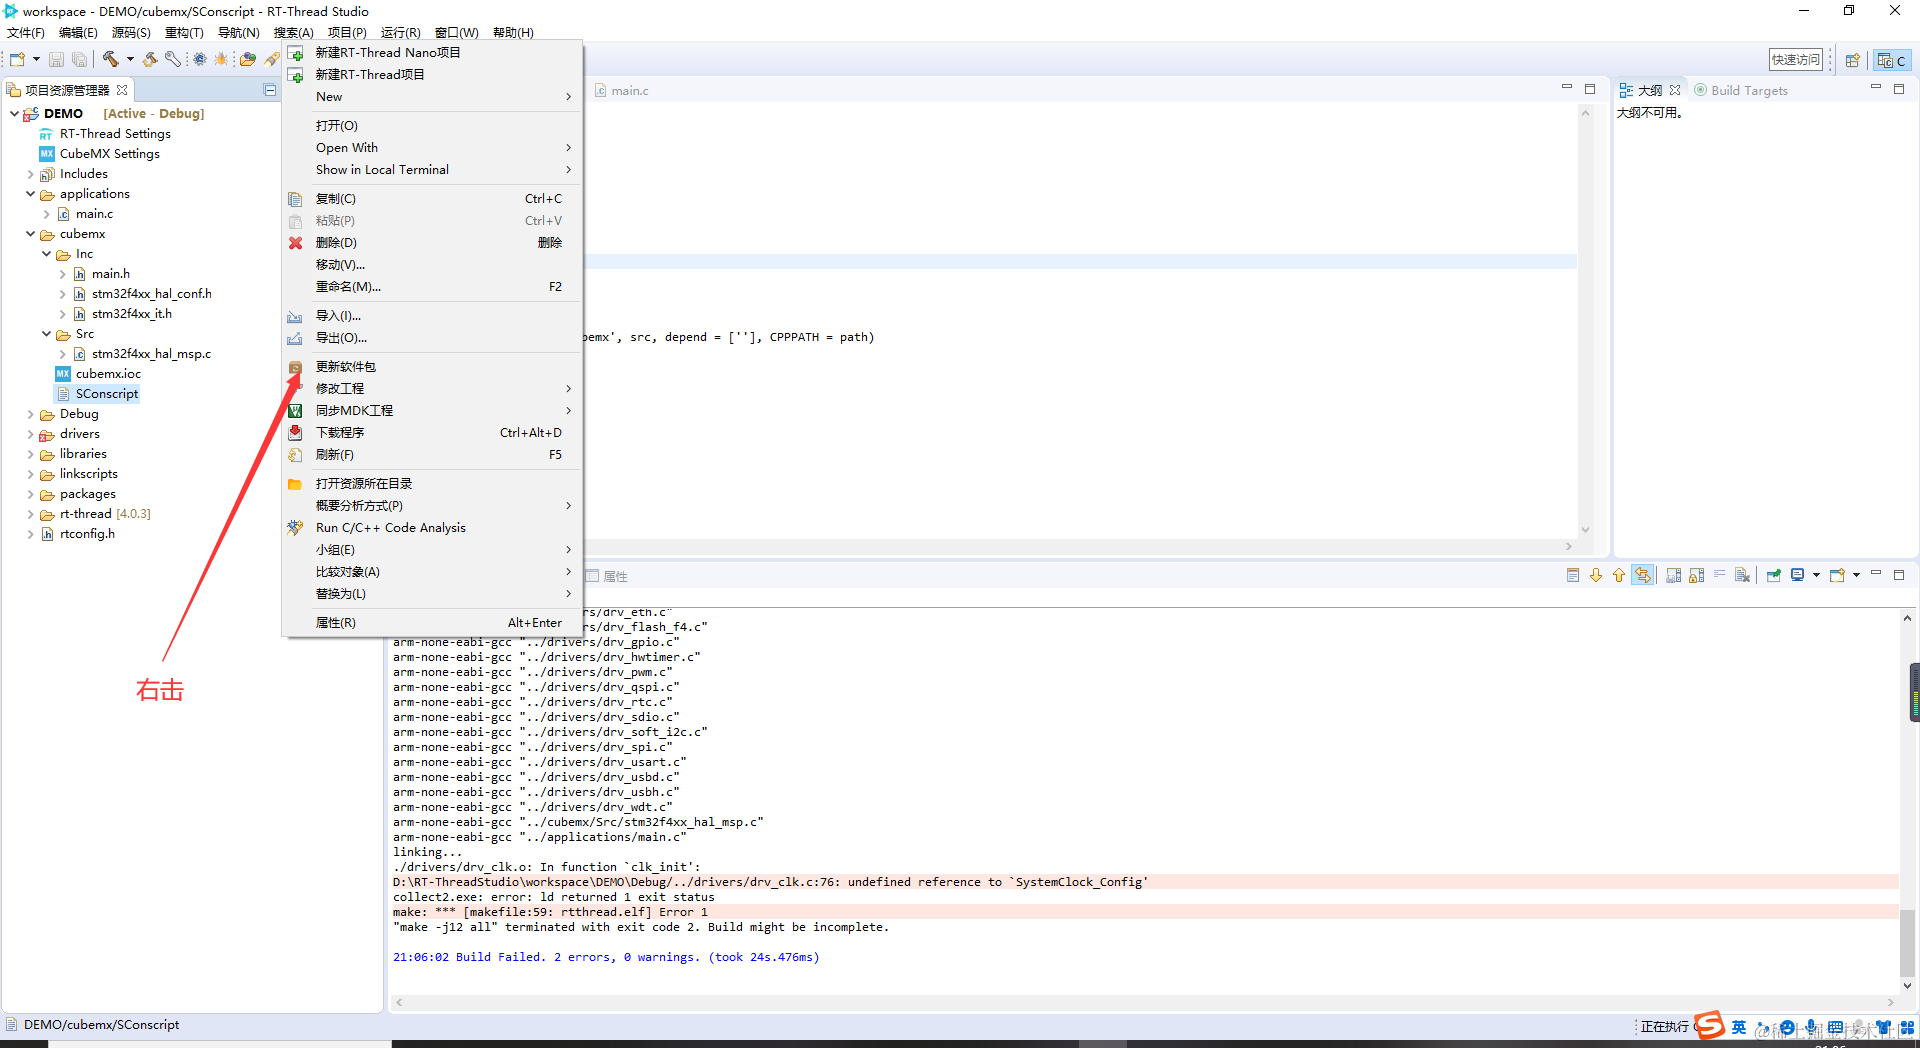This screenshot has width=1920, height=1048.
Task: Click console show-next-error down arrow
Action: tap(1596, 575)
